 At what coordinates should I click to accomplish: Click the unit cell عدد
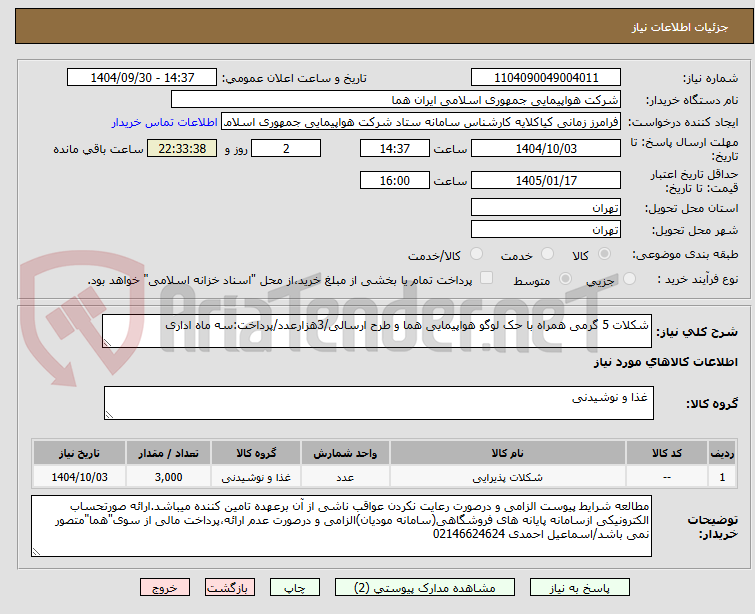click(x=345, y=477)
